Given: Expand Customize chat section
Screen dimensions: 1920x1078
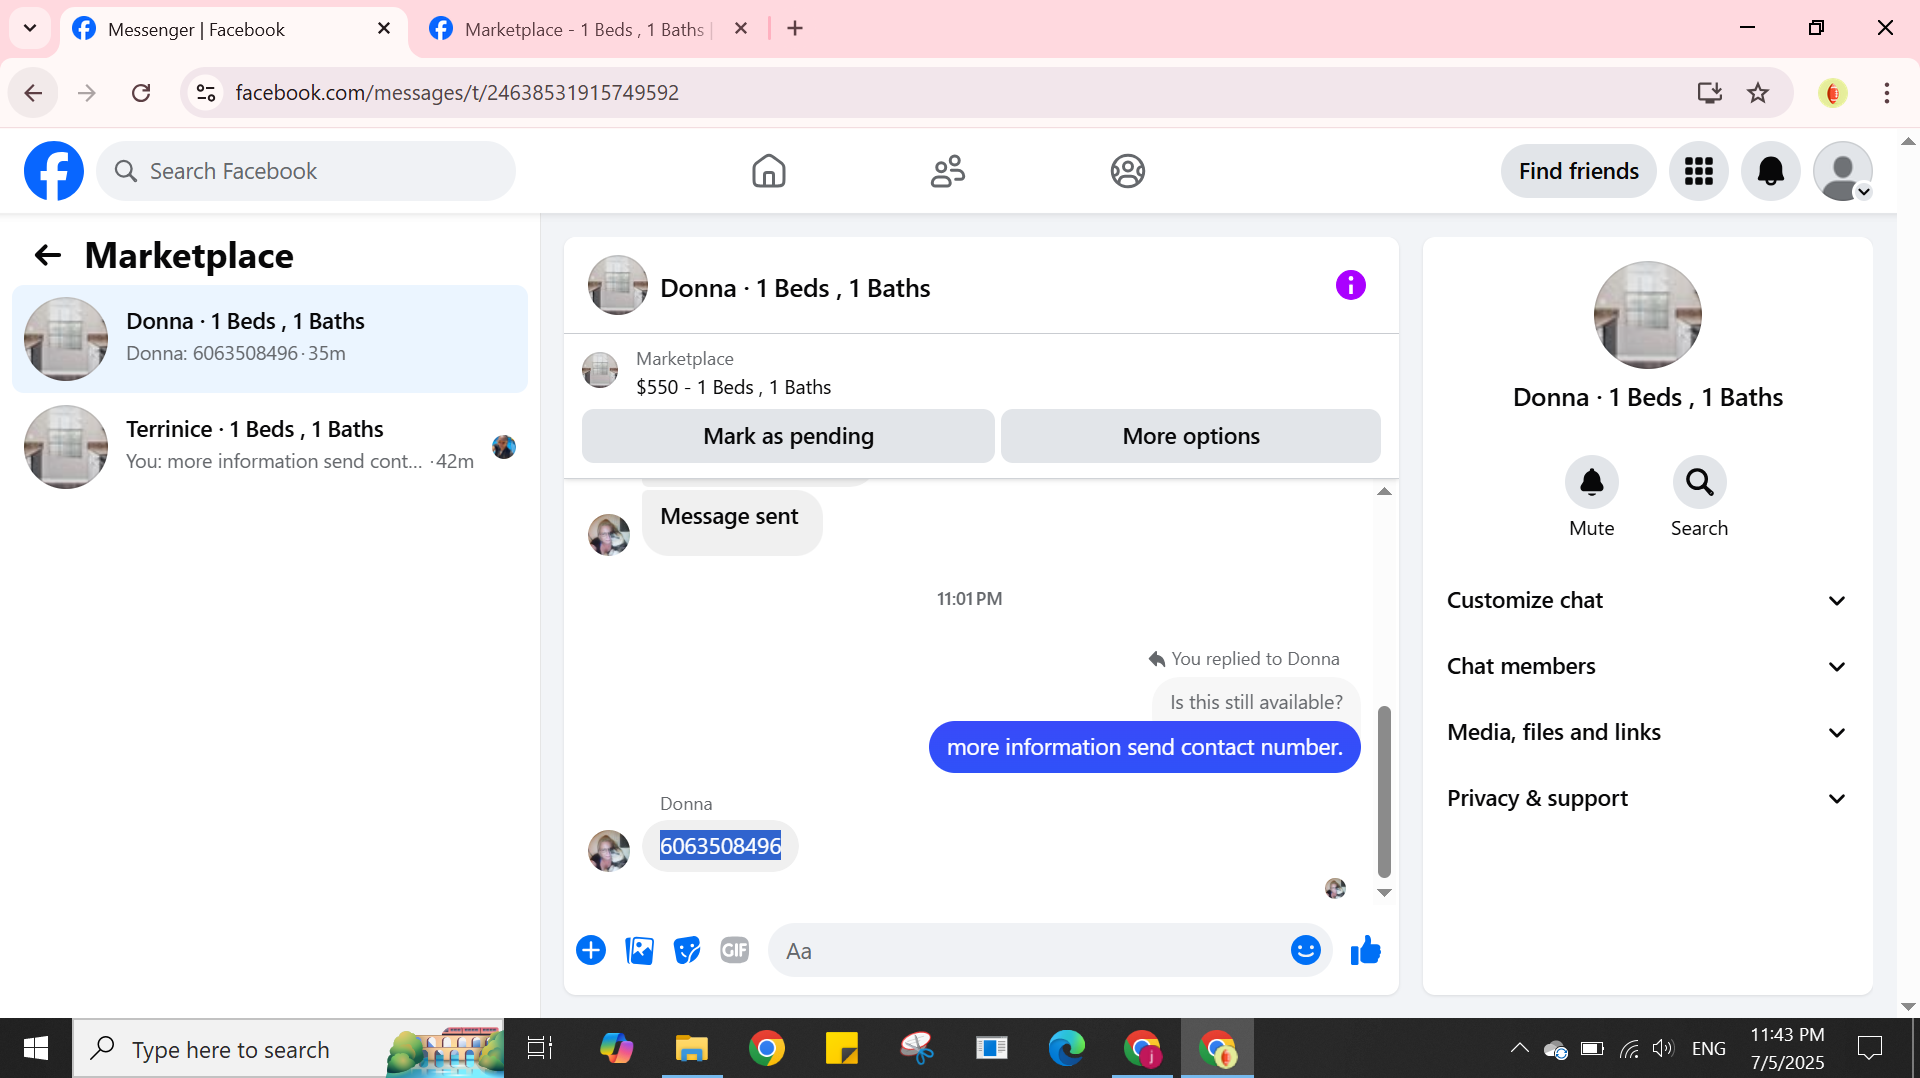Looking at the screenshot, I should (1647, 600).
